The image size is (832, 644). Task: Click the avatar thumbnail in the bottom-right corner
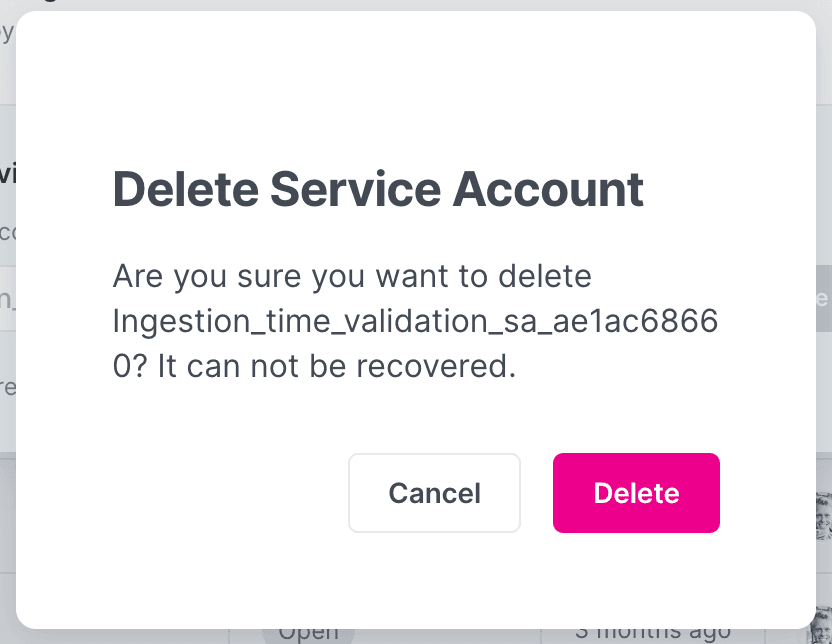pos(824,627)
